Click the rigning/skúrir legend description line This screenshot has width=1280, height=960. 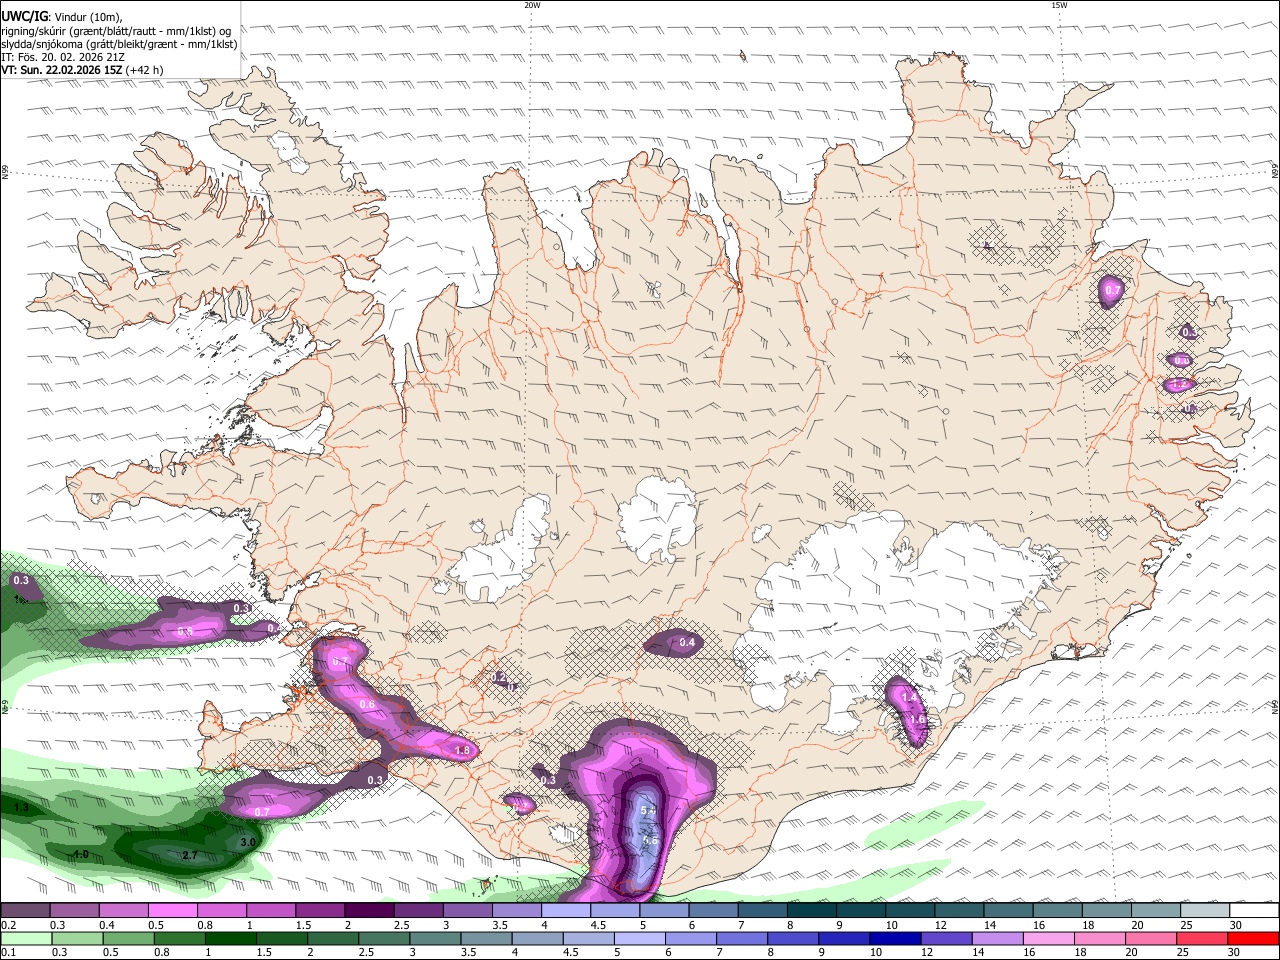(x=116, y=31)
